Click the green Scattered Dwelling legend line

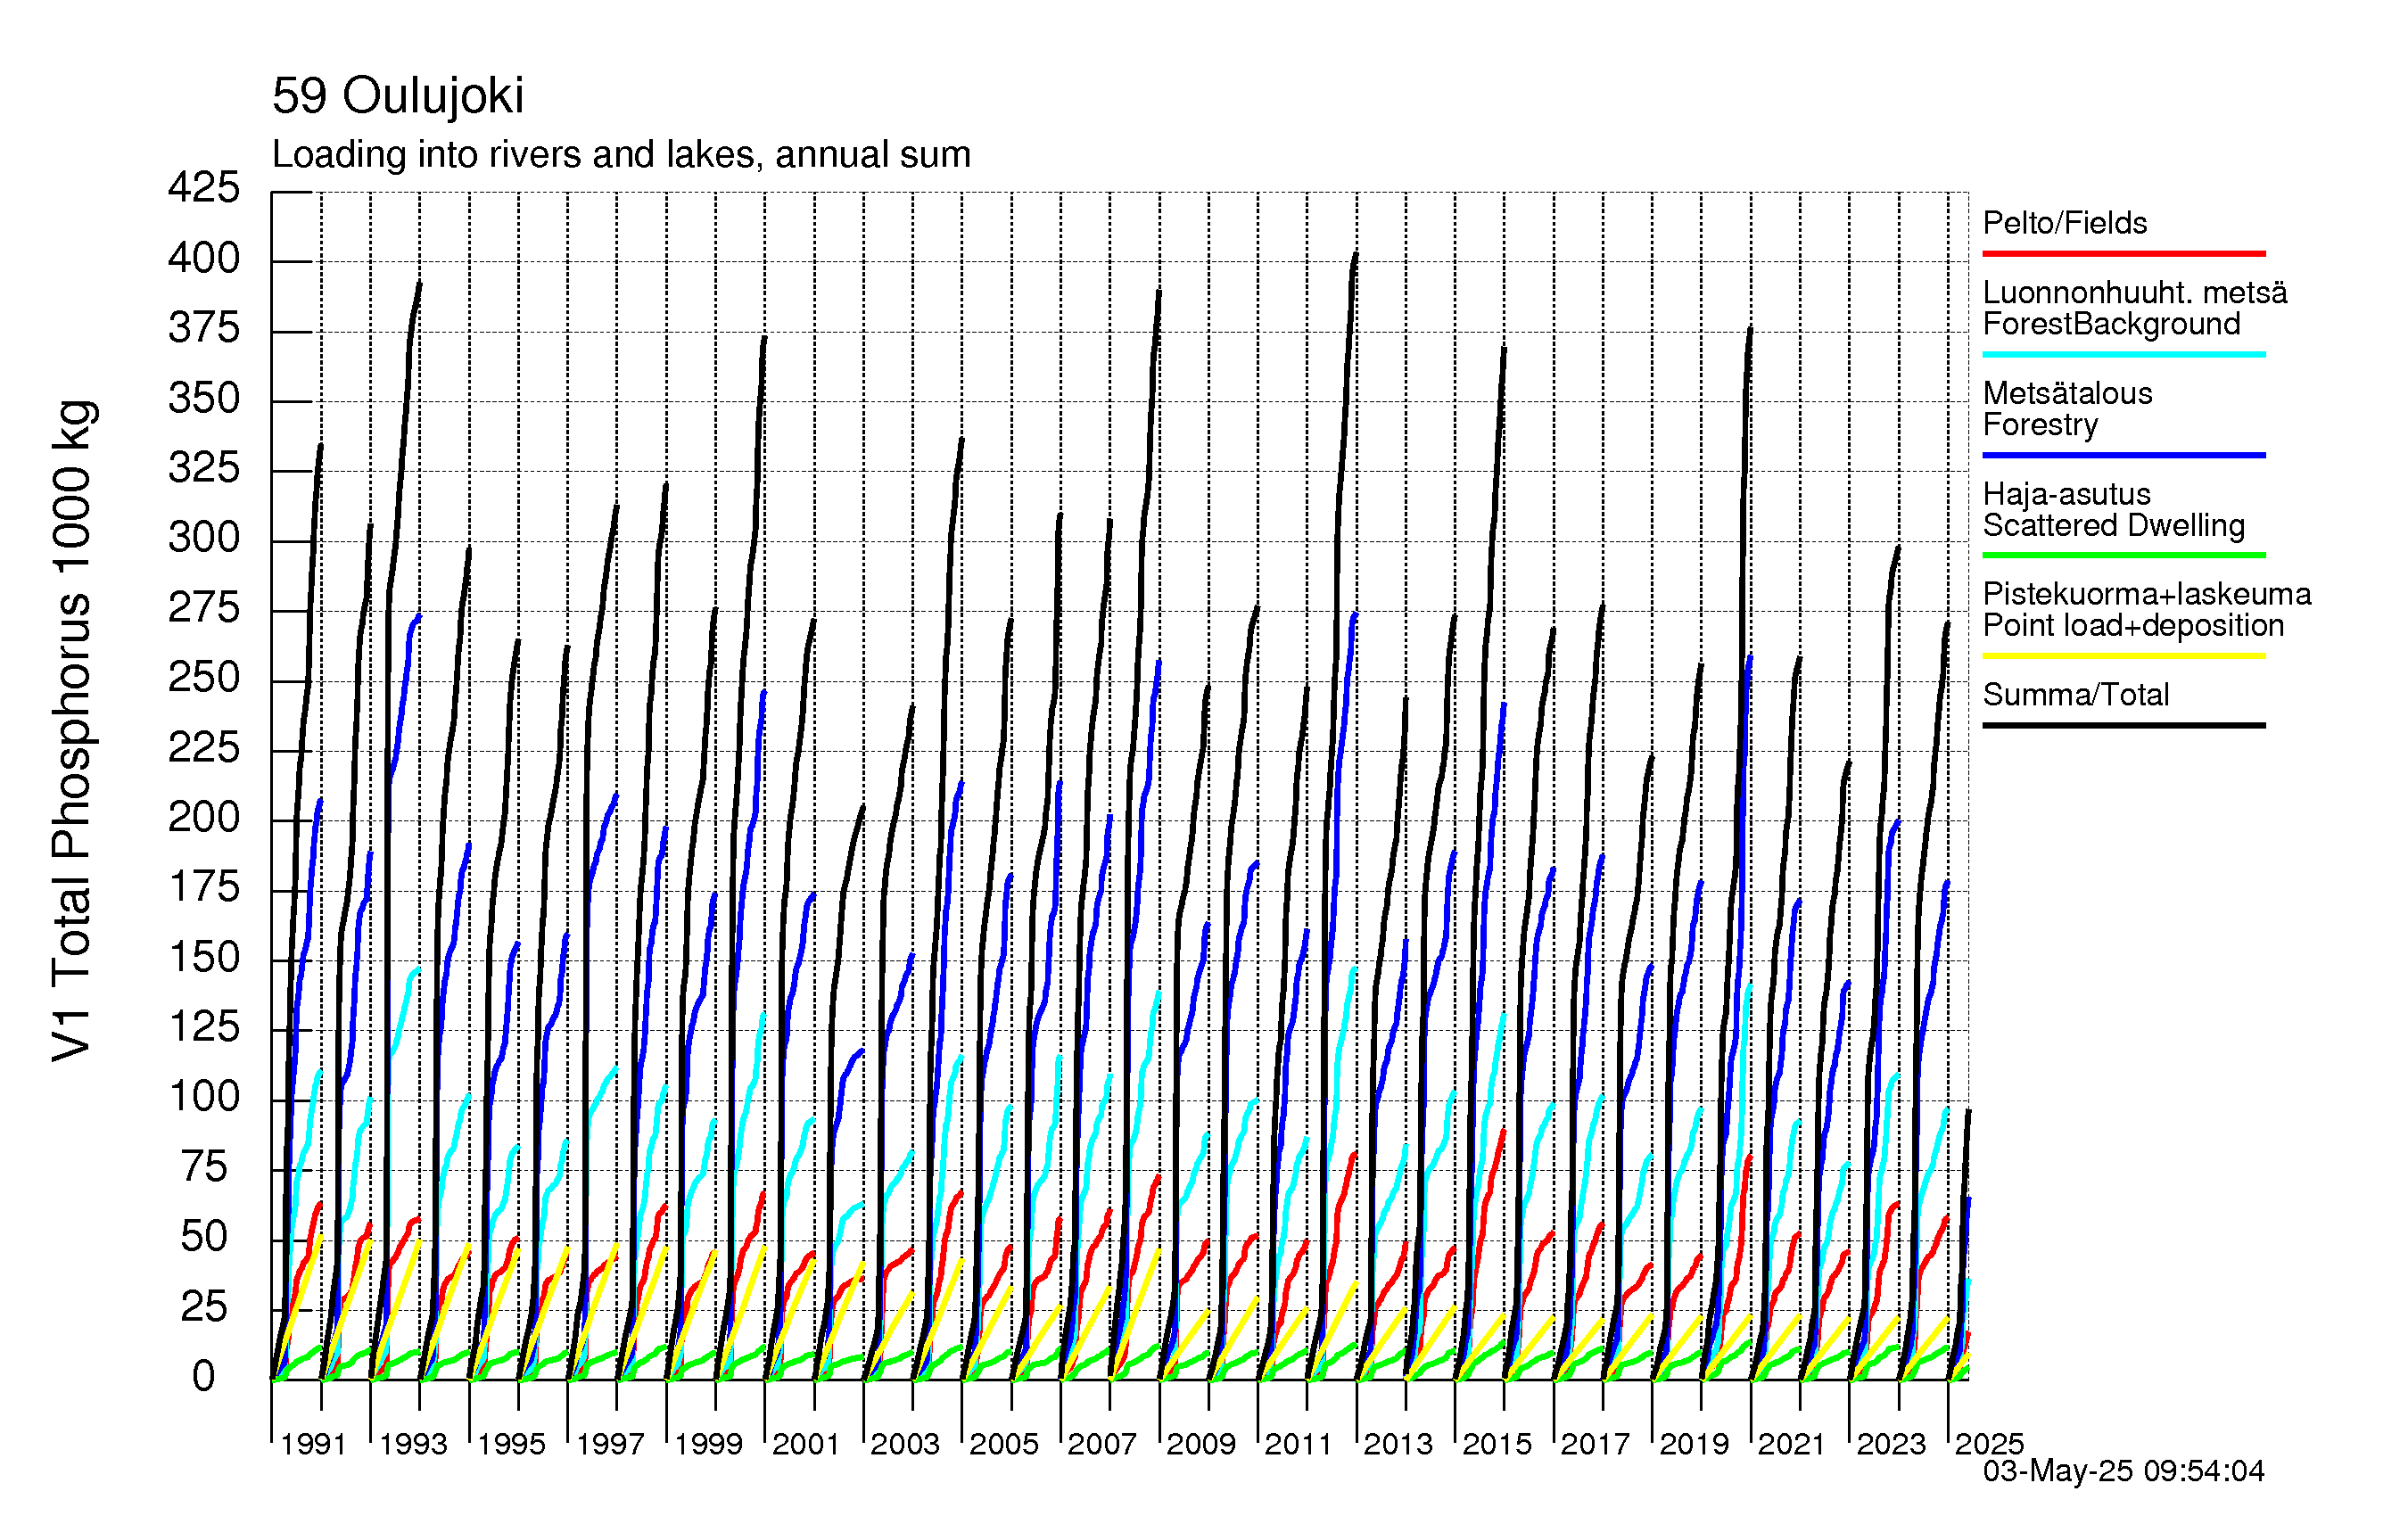(x=2123, y=555)
